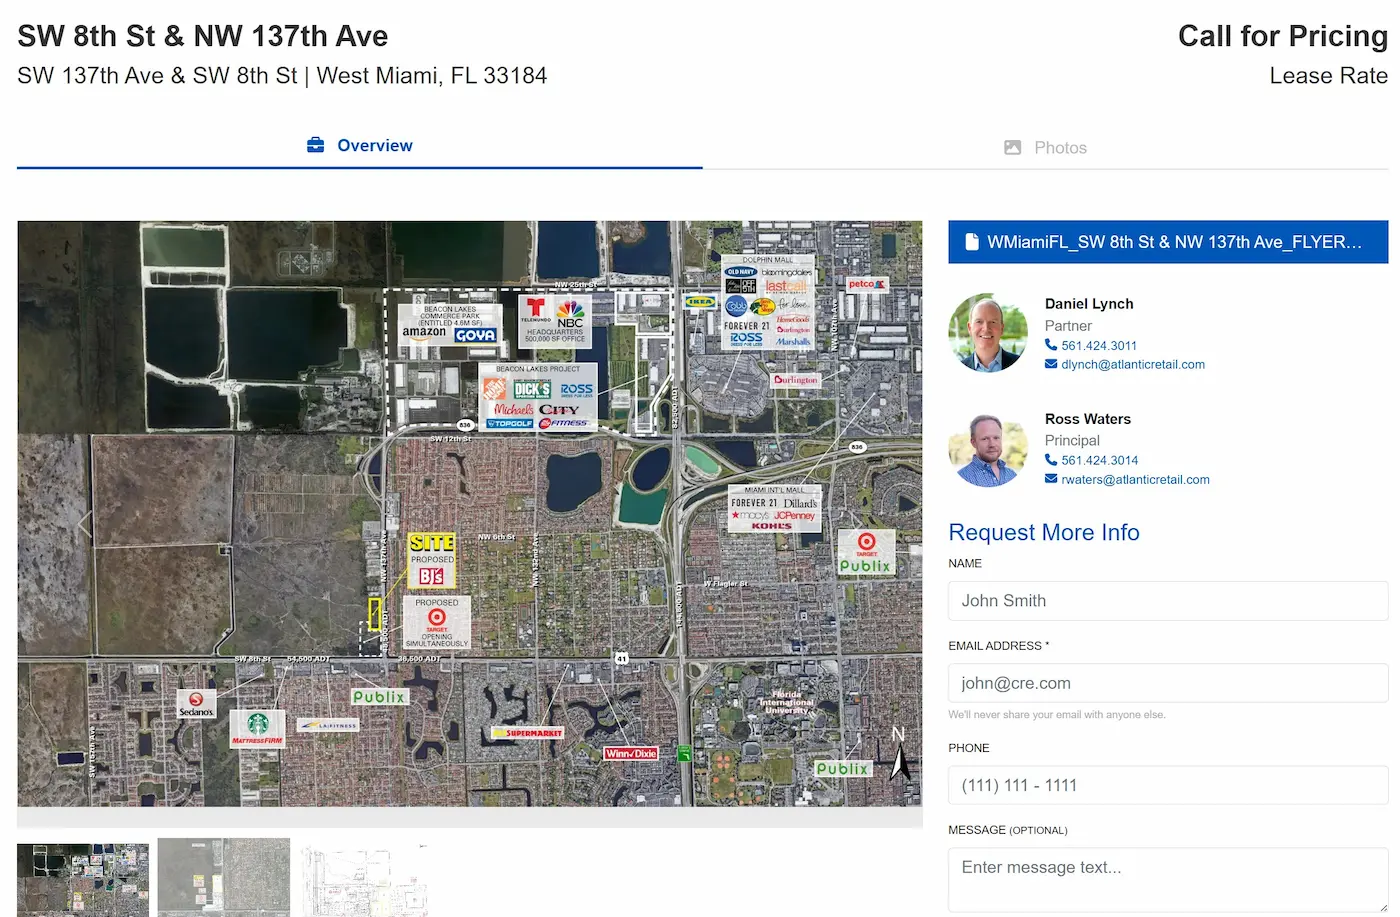Click the Ross Waters name text

pos(1088,419)
